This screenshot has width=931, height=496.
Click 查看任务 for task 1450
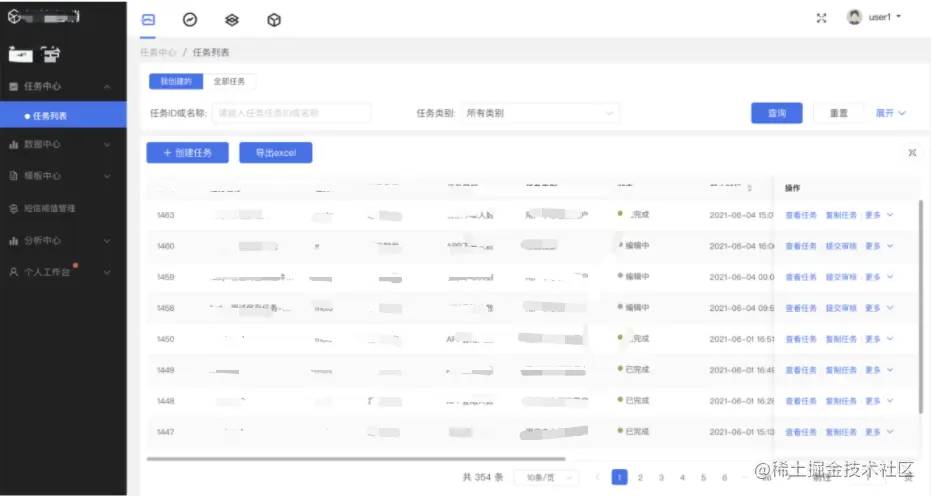(801, 339)
